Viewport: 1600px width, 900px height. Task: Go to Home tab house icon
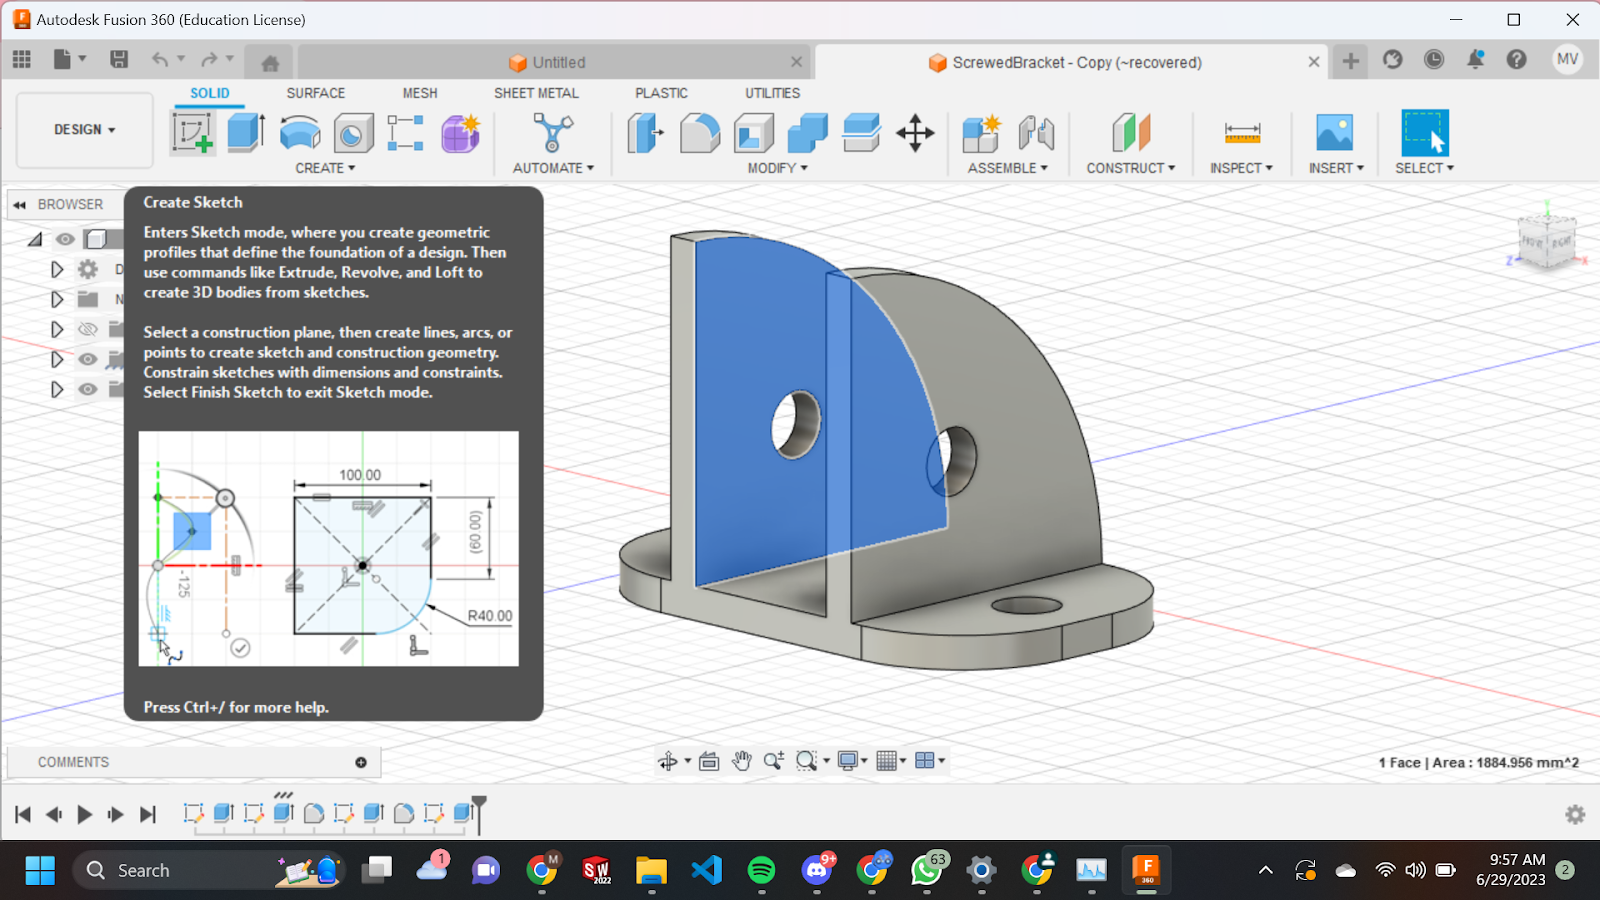pos(270,63)
